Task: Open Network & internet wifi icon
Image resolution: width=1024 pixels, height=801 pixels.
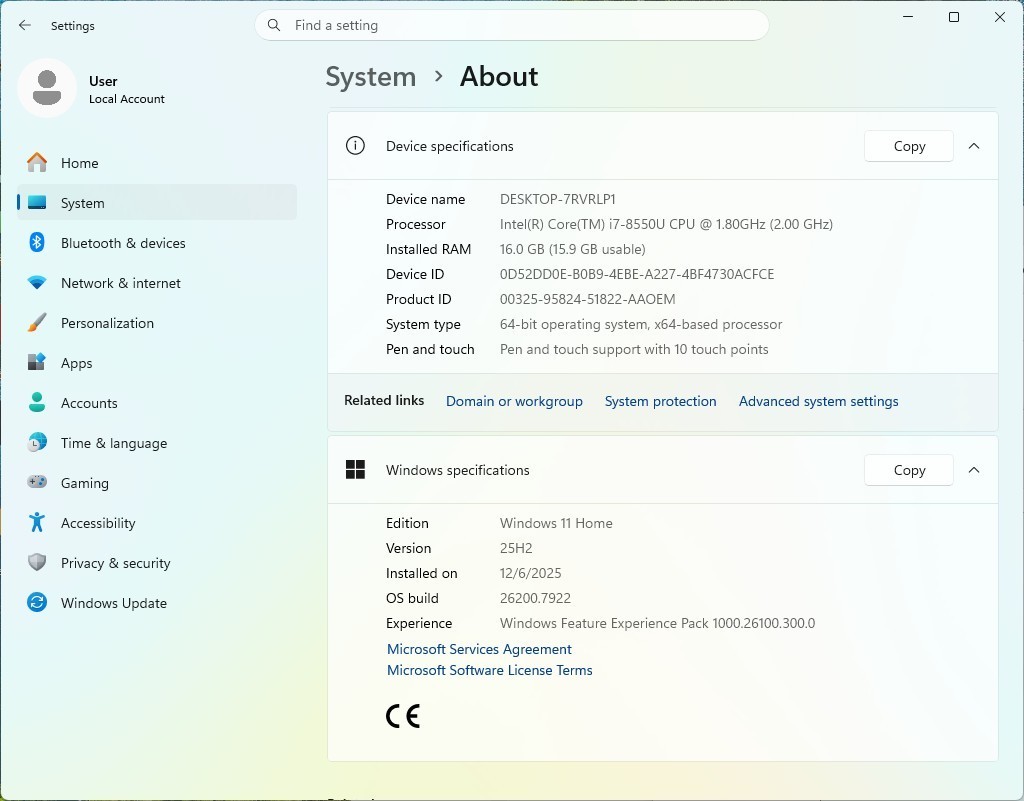Action: 37,283
